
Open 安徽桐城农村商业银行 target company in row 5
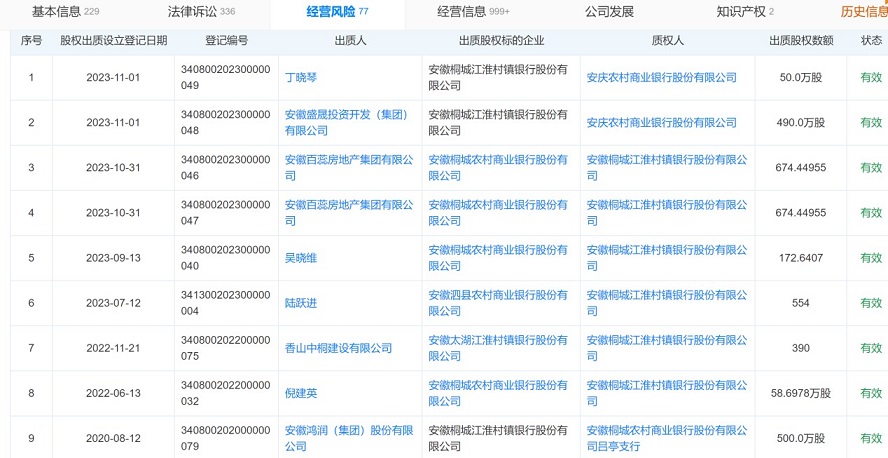pyautogui.click(x=498, y=258)
